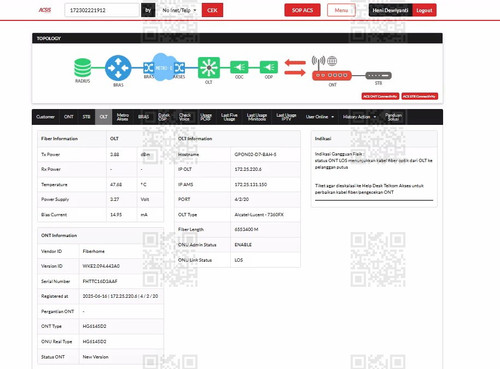This screenshot has width=500, height=369.
Task: Click the ODC node icon
Action: click(239, 68)
